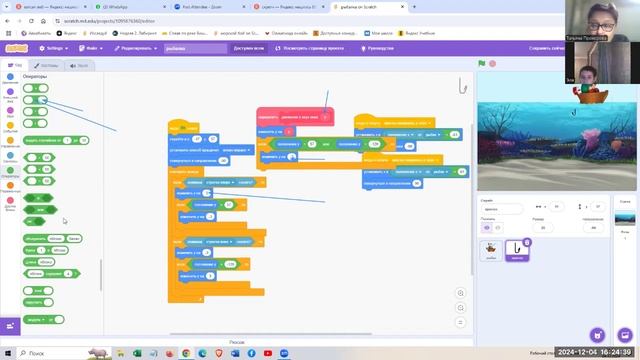Screen dimensions: 640x360
Task: Select the Control blocks category circle
Action: click(10, 140)
